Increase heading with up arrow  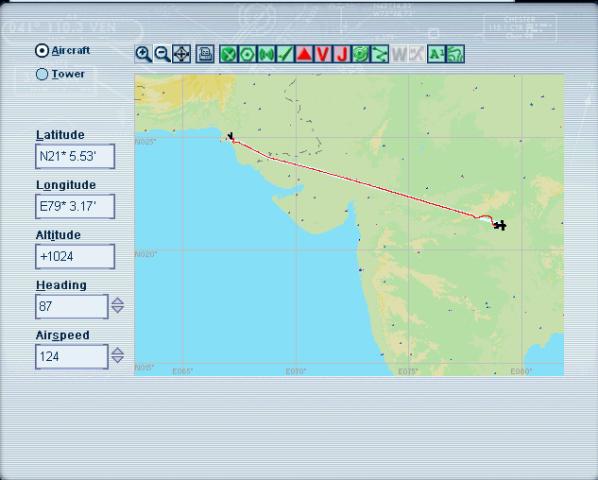[117, 301]
